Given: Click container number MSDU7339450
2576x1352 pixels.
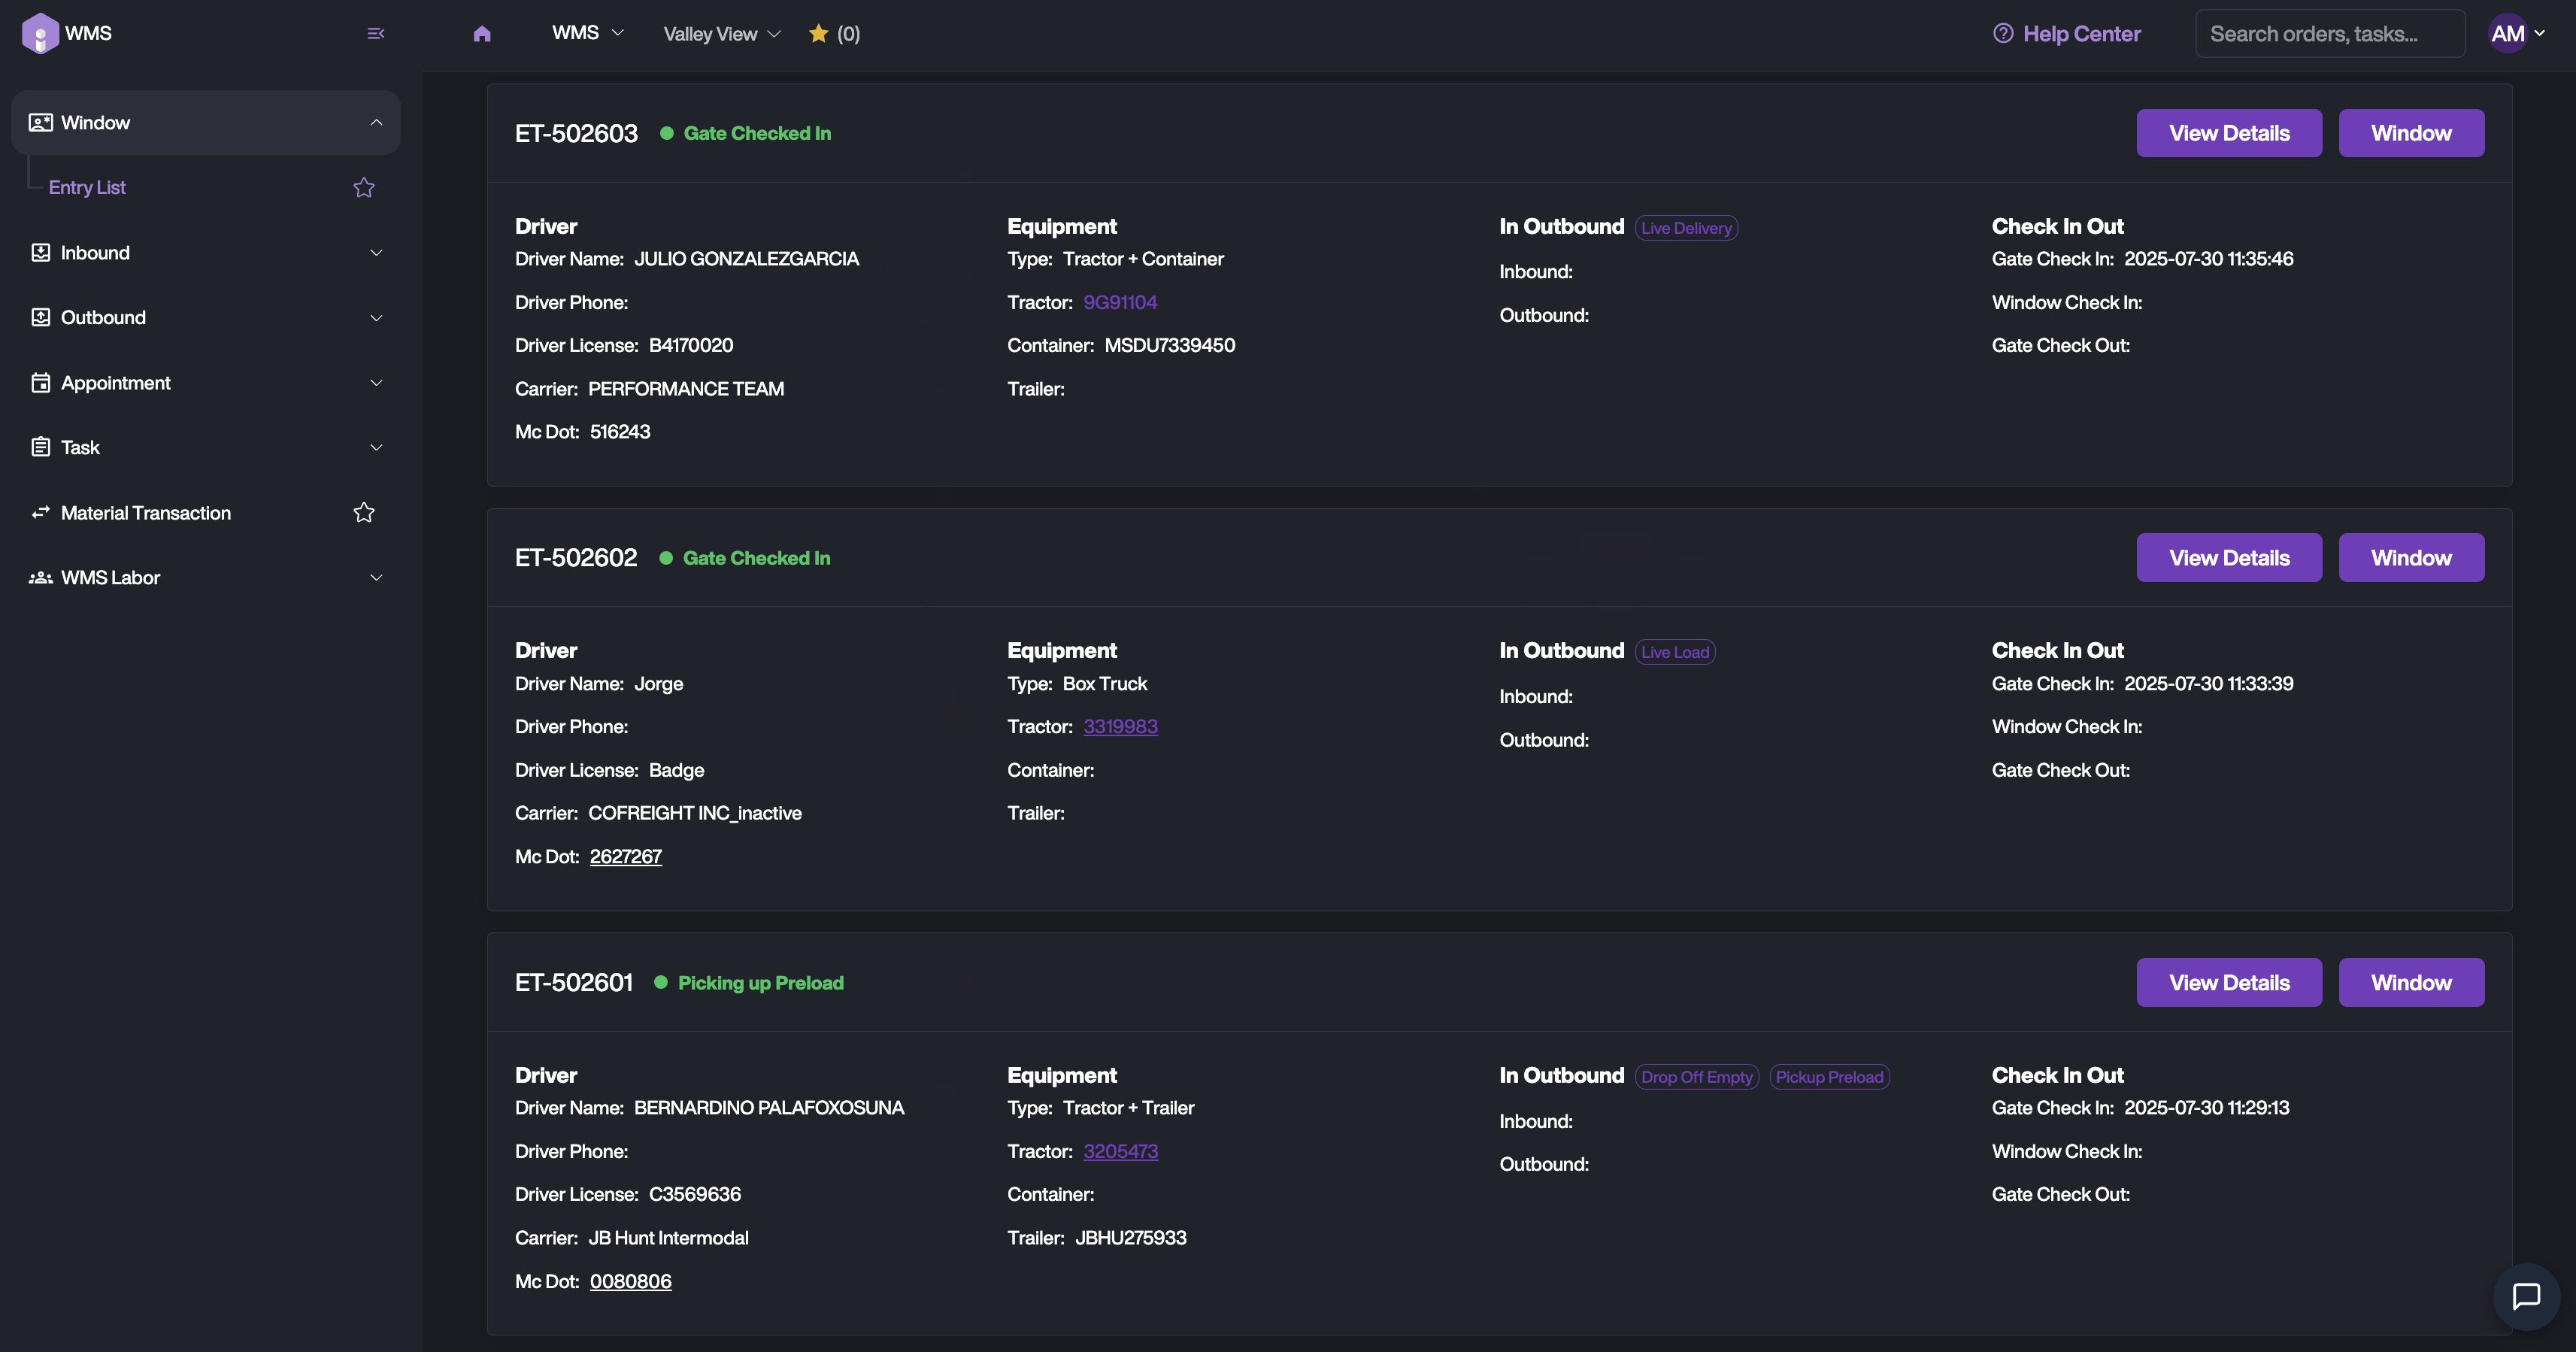Looking at the screenshot, I should pyautogui.click(x=1170, y=345).
